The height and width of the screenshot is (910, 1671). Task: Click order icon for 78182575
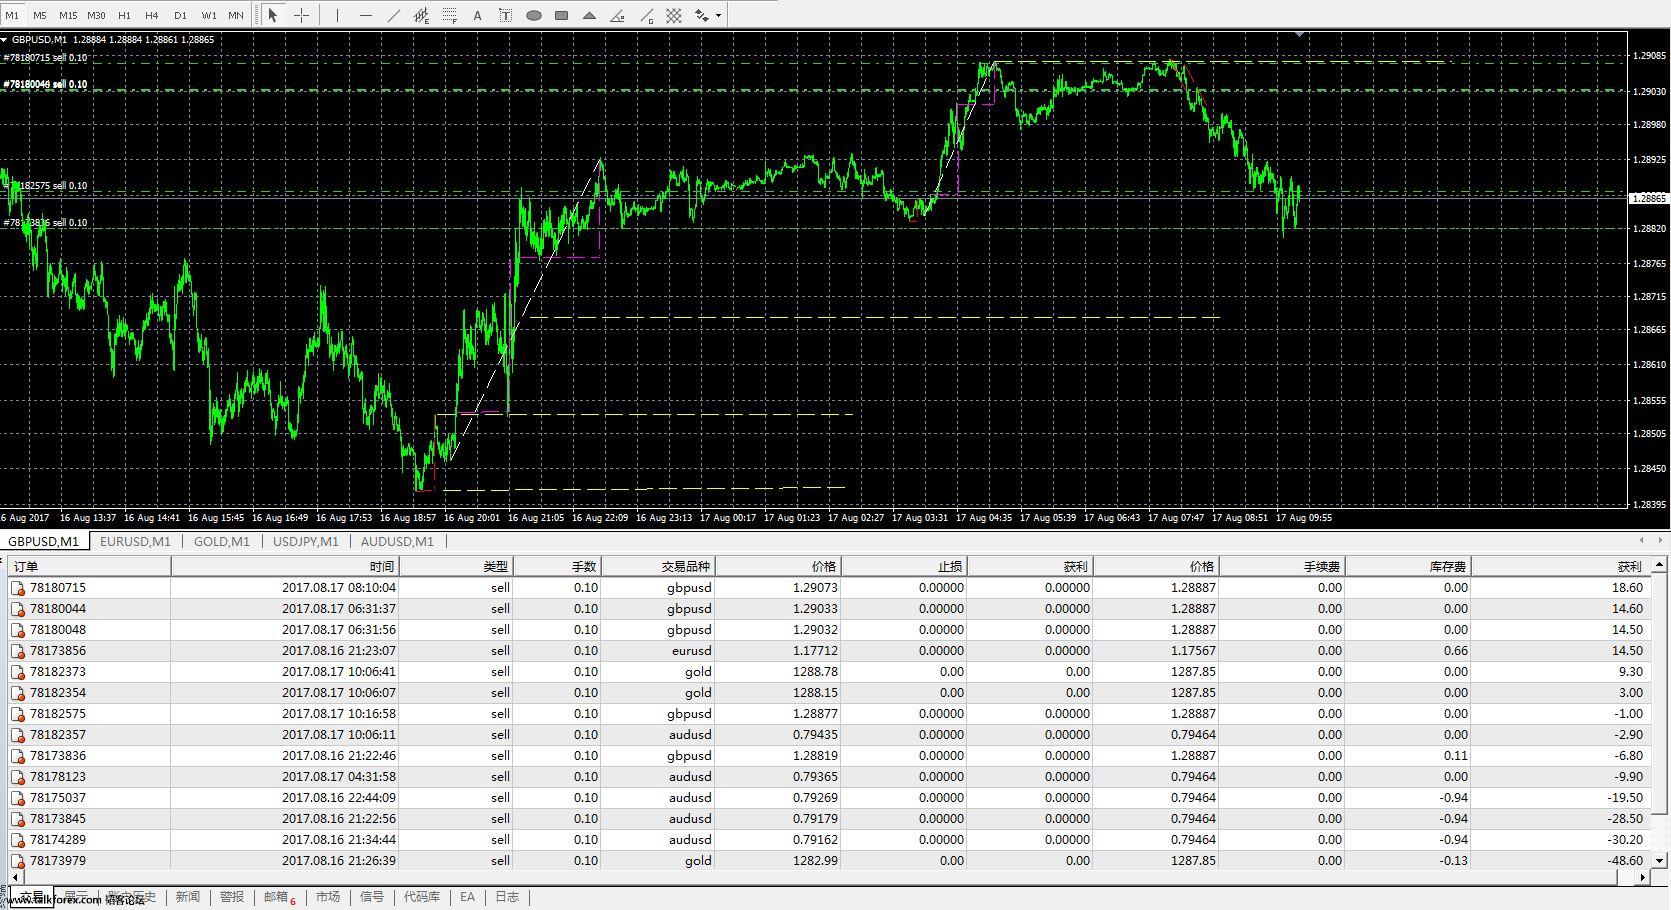coord(18,714)
